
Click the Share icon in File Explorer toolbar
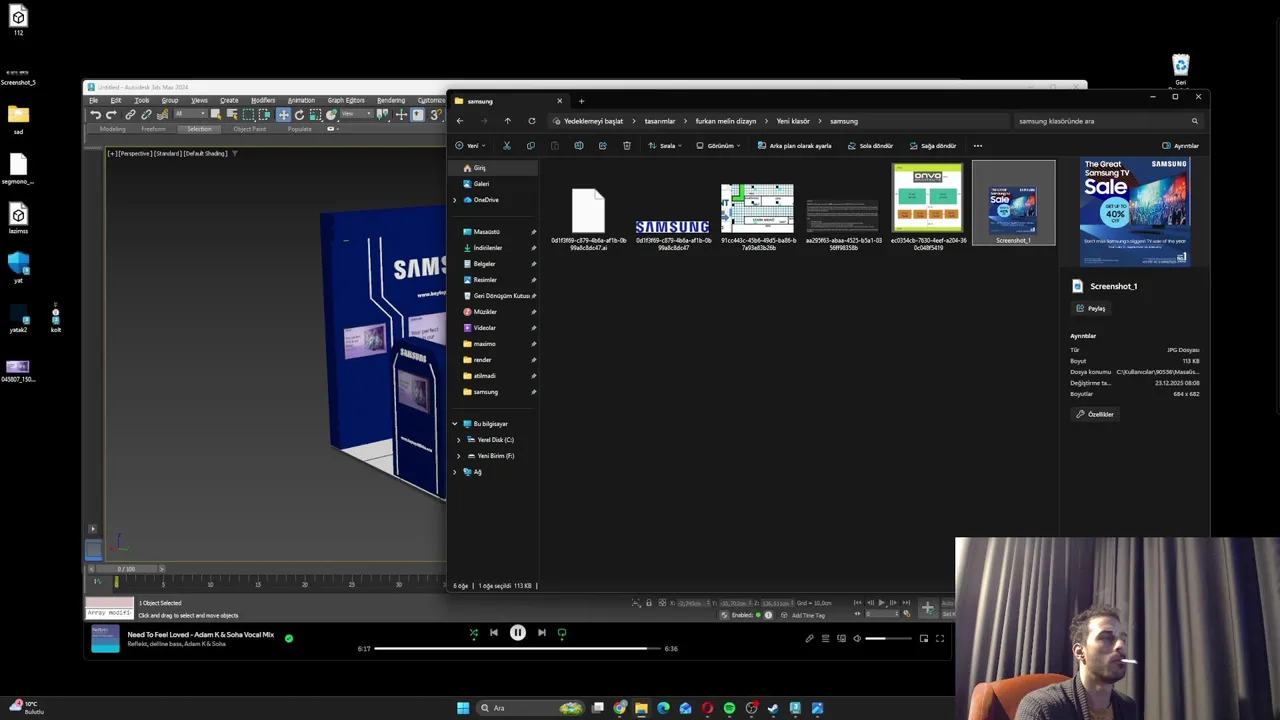pyautogui.click(x=603, y=146)
